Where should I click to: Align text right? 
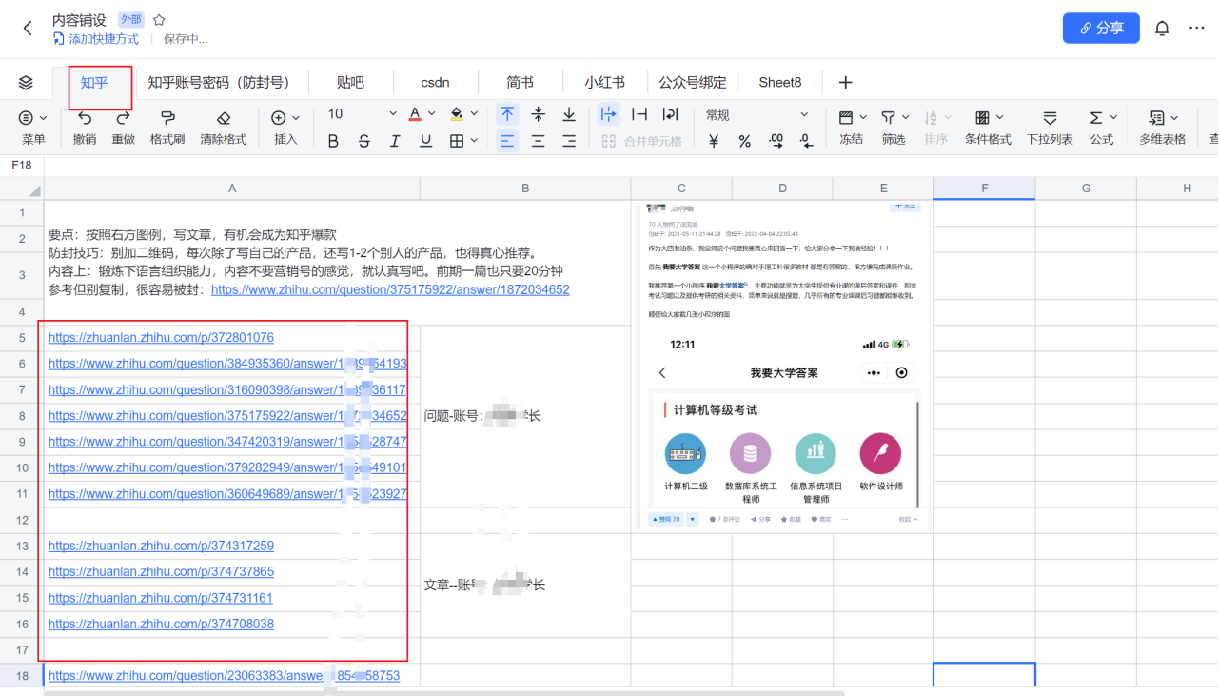tap(569, 141)
